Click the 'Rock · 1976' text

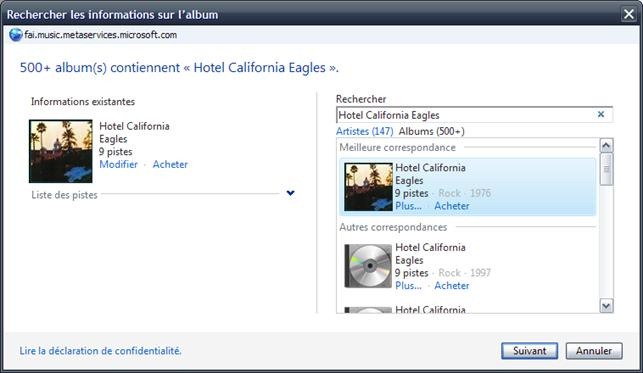(x=465, y=193)
